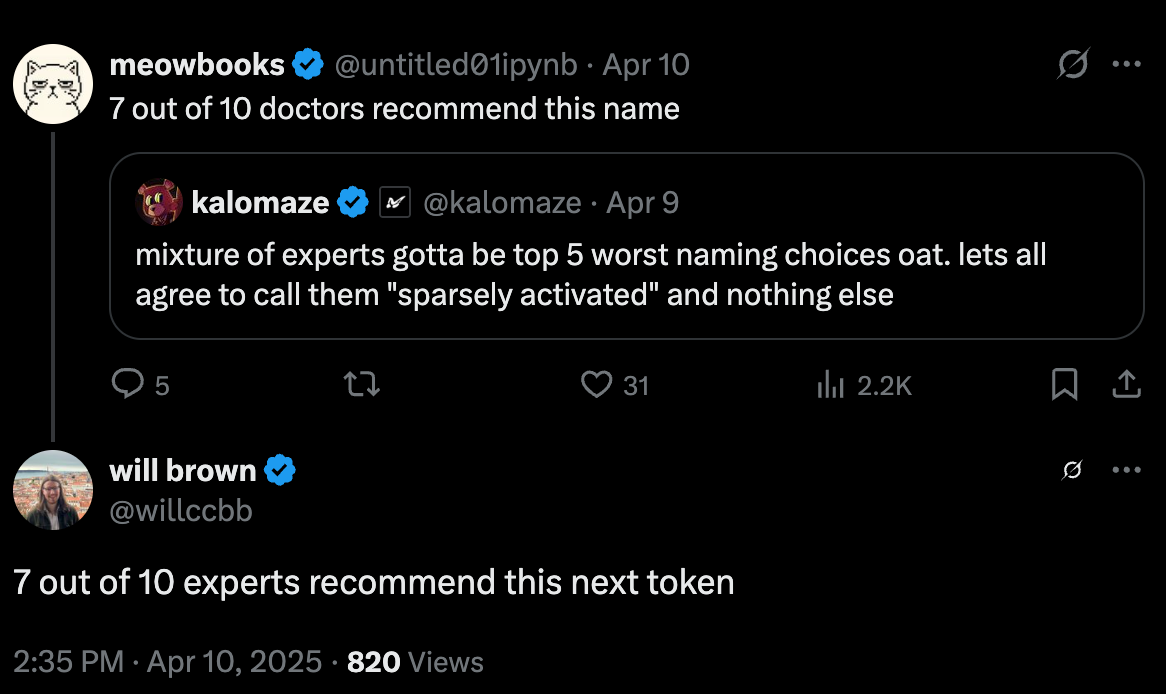Click the meowbooks display name
The image size is (1166, 694).
coord(197,65)
